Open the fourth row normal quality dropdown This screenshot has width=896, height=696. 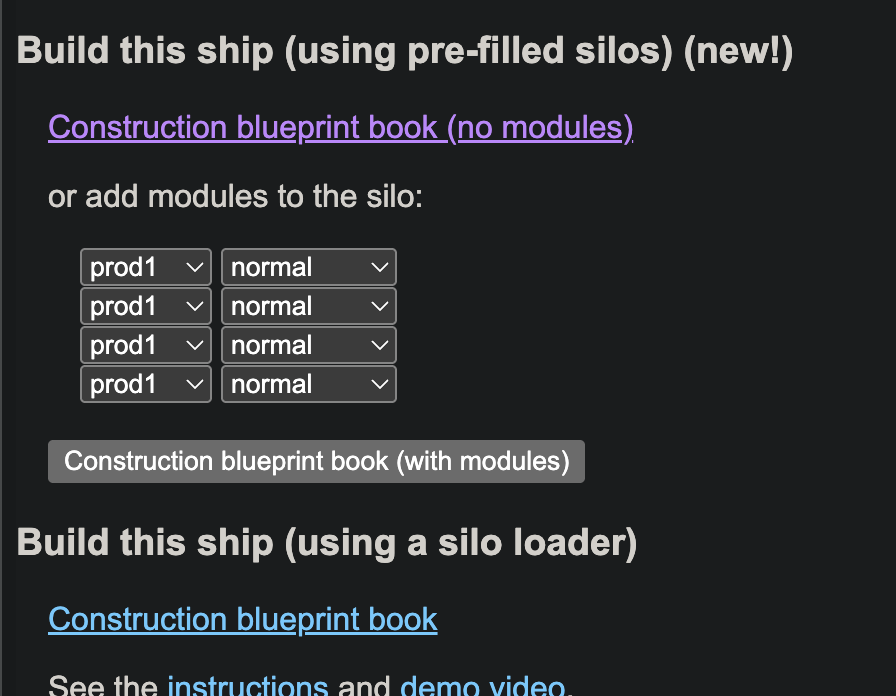point(309,384)
